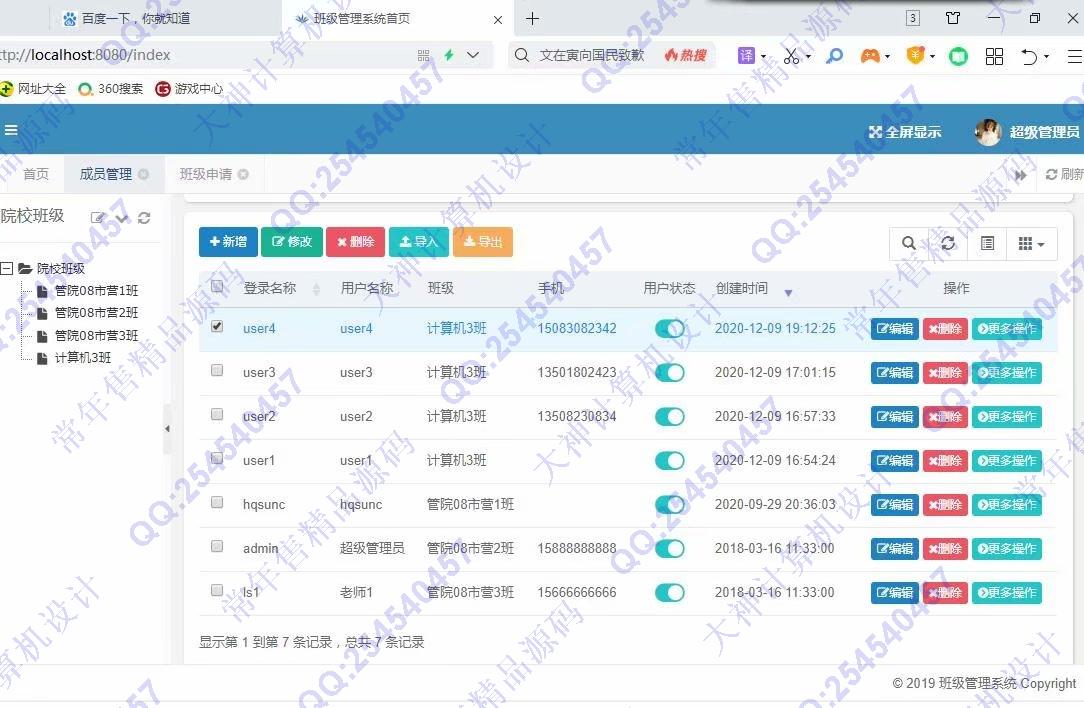
Task: Click the blue 新增 button
Action: point(228,242)
